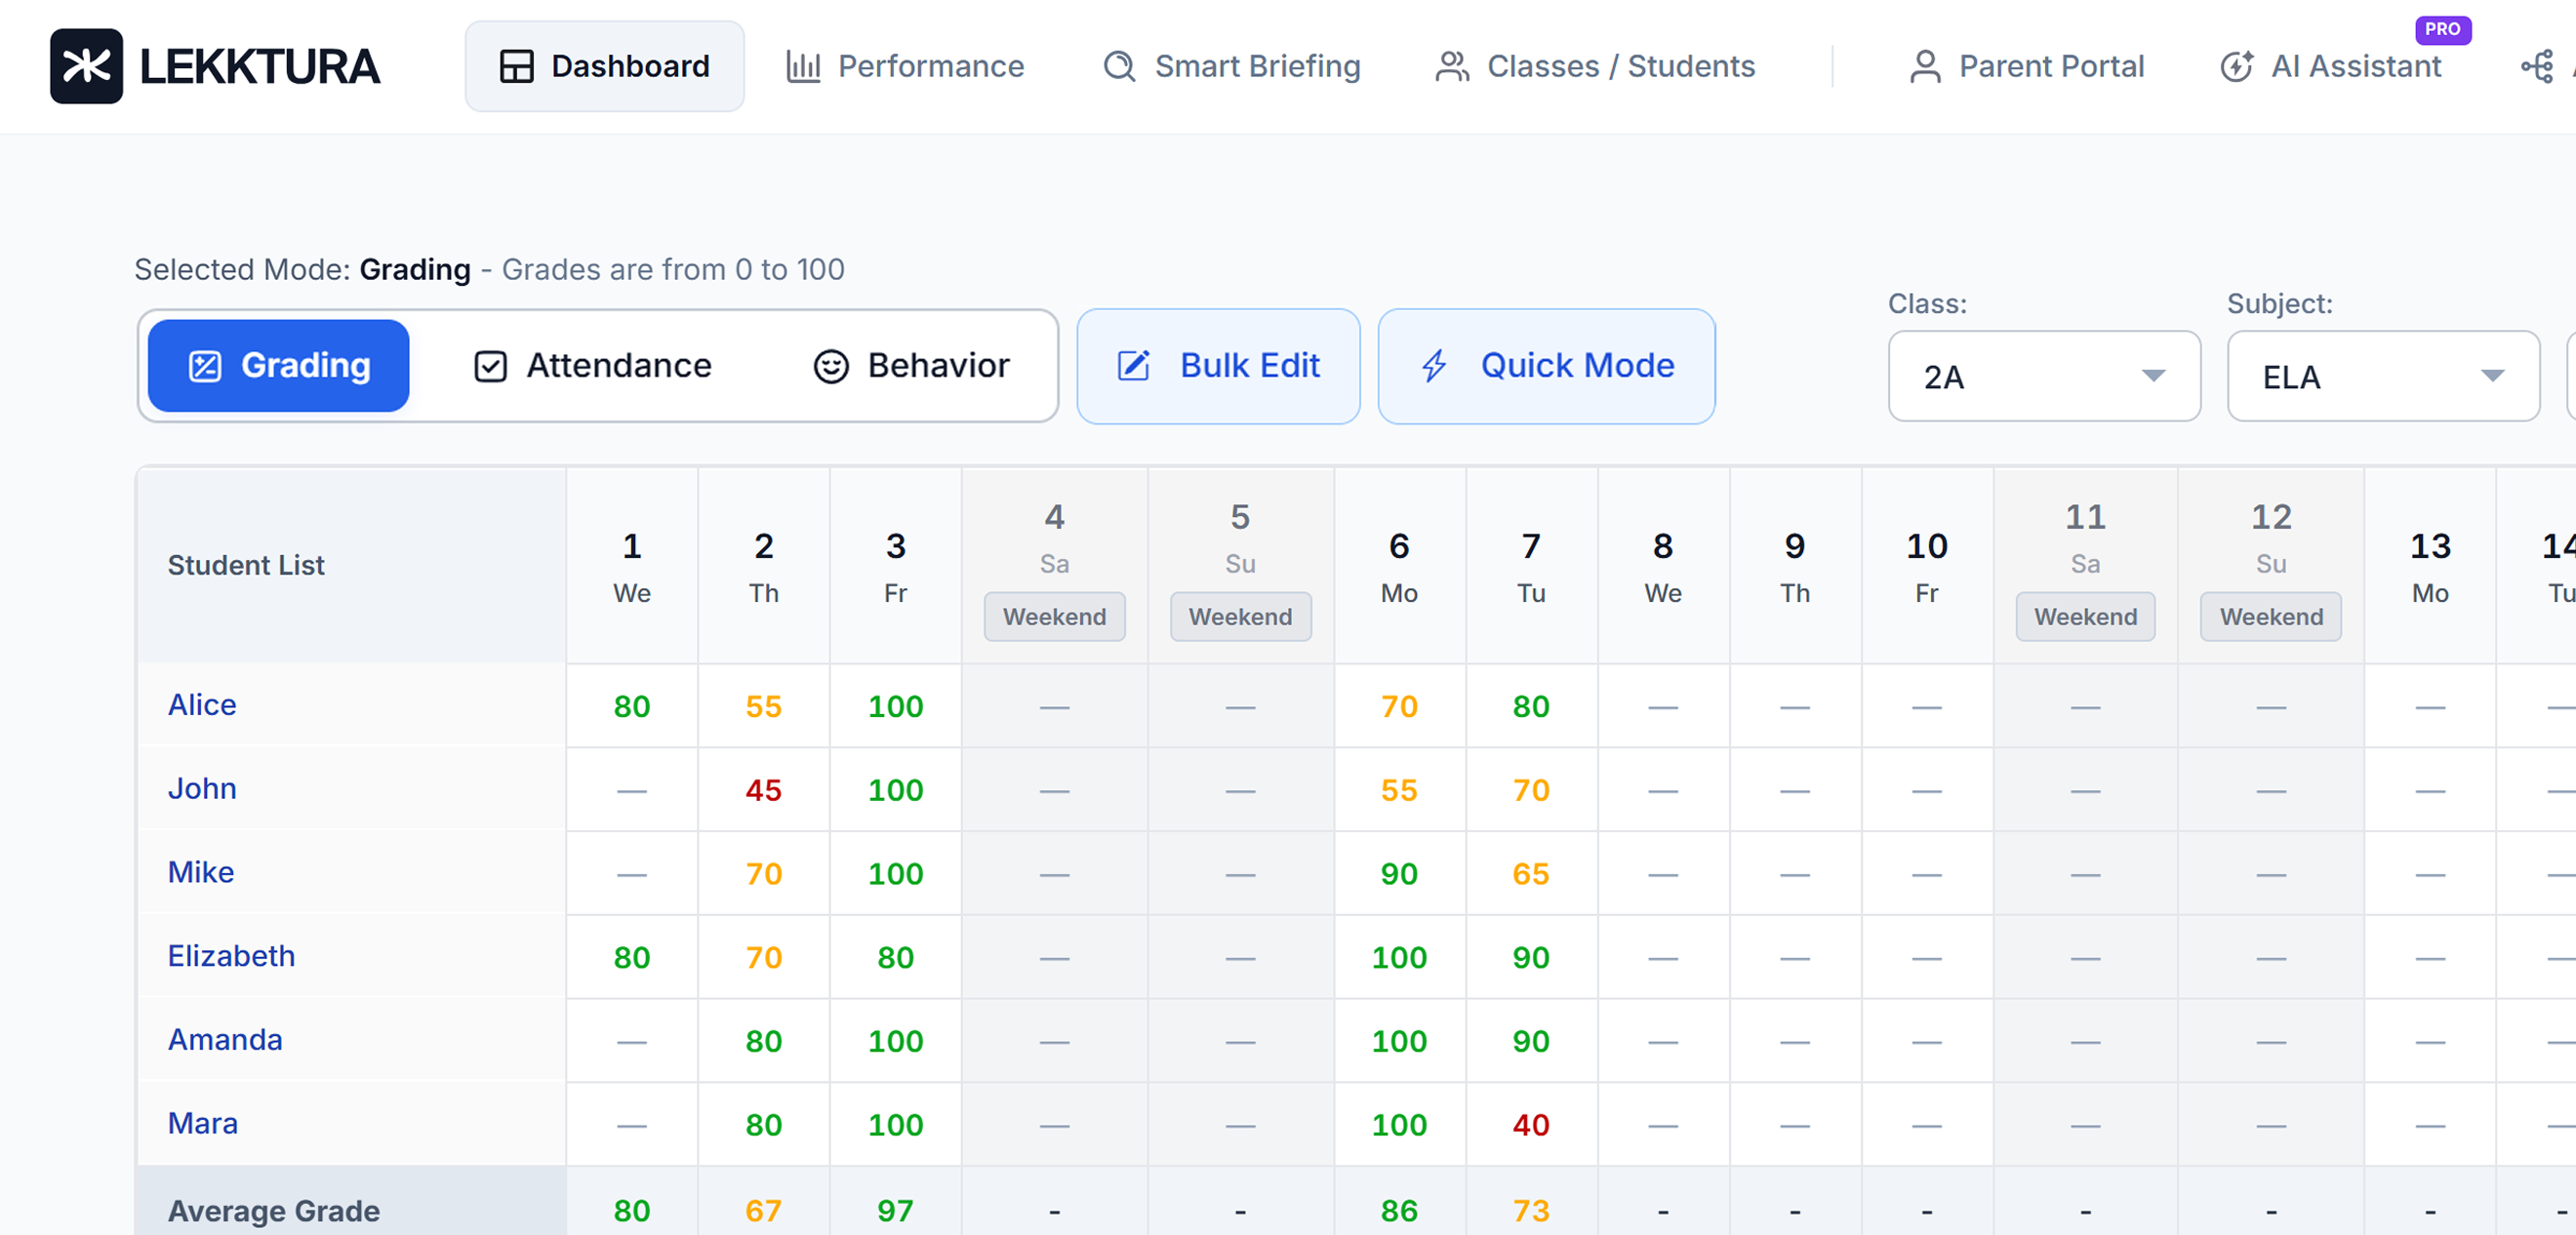Click the Bulk Edit button
This screenshot has width=2576, height=1235.
1218,365
